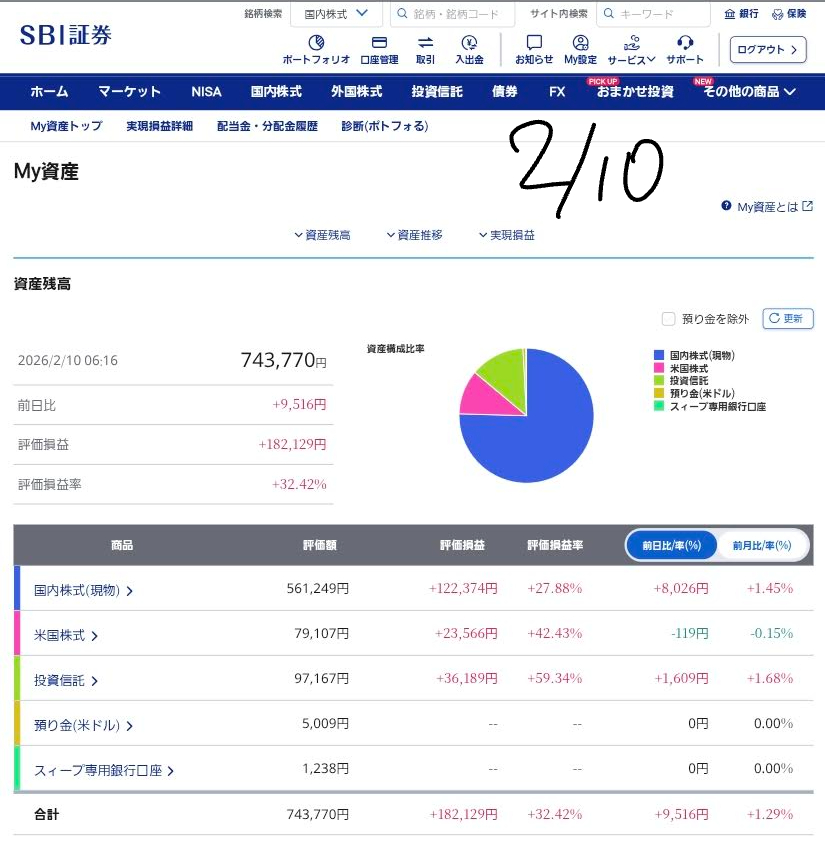Click the blue 国内株式(現物) legend swatch
The height and width of the screenshot is (847, 825).
659,355
